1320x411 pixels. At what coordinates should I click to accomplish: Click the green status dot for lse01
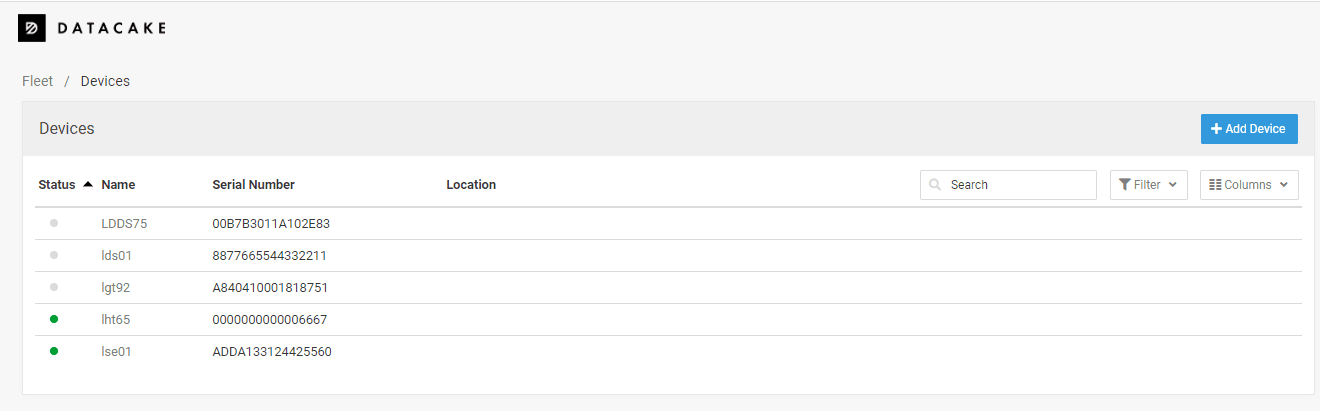coord(54,351)
